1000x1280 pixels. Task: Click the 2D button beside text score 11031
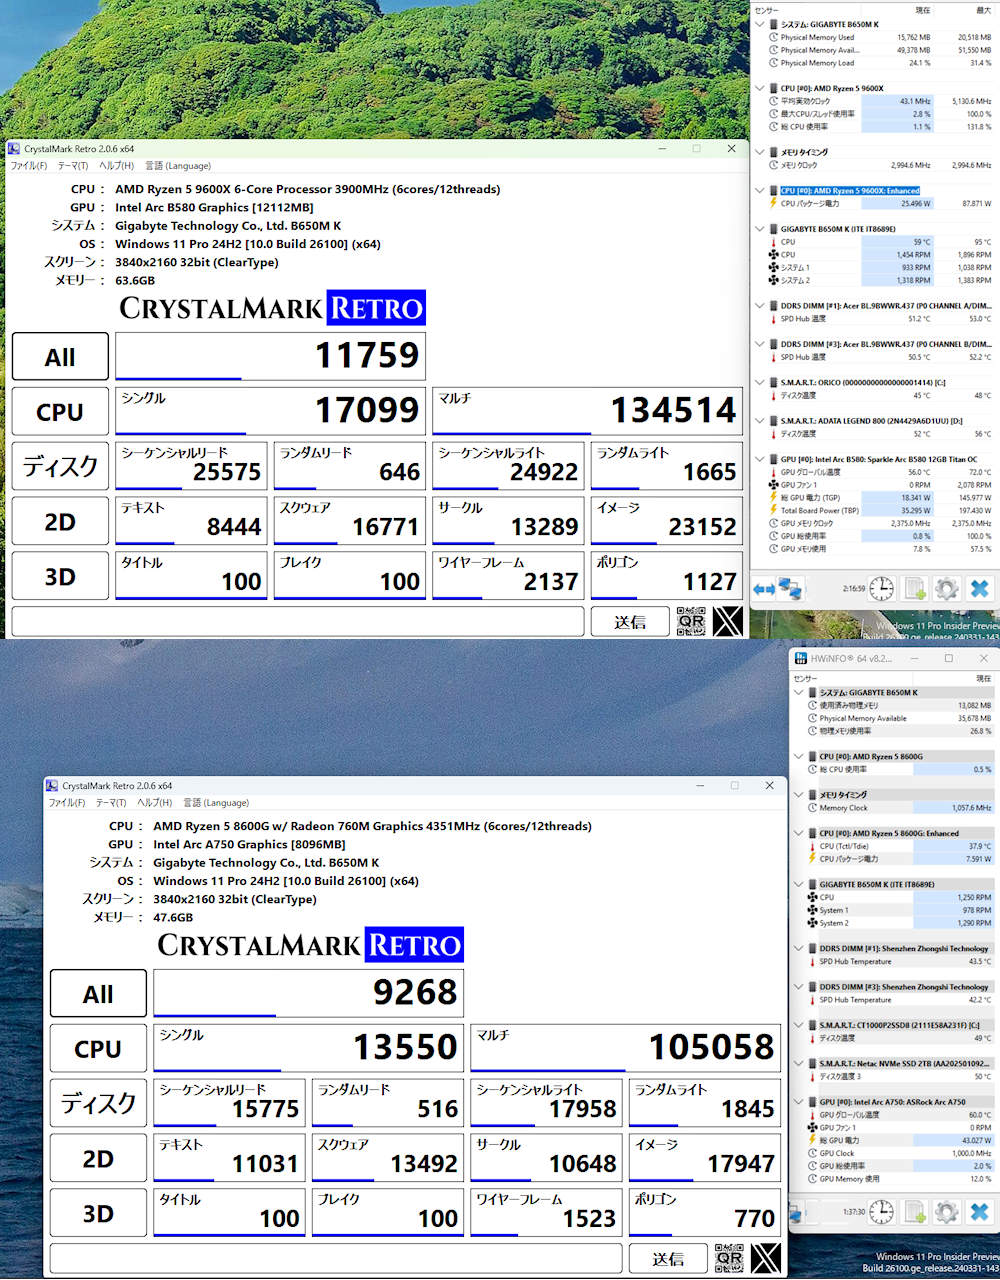98,1159
